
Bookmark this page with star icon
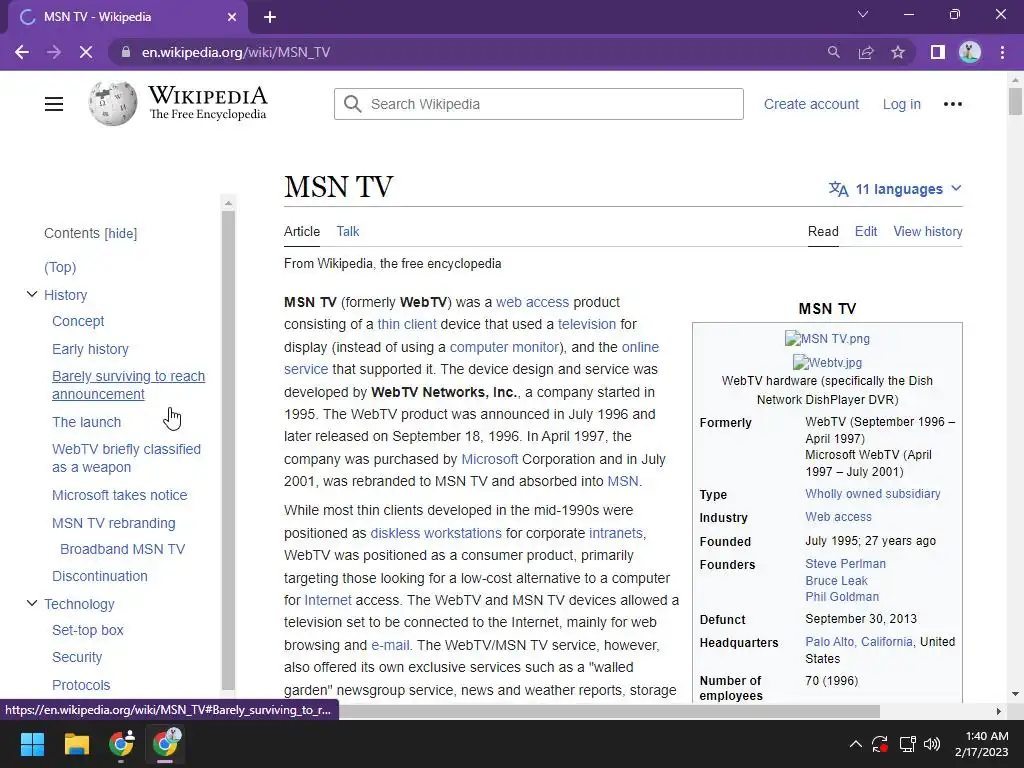(x=898, y=52)
